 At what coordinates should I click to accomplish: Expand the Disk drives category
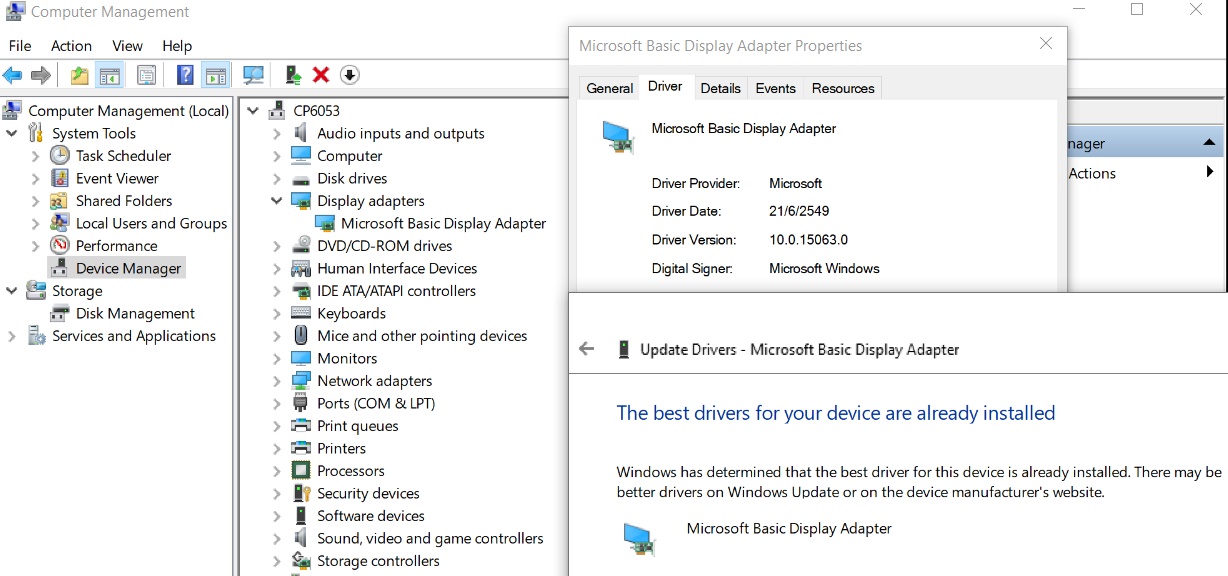tap(277, 178)
